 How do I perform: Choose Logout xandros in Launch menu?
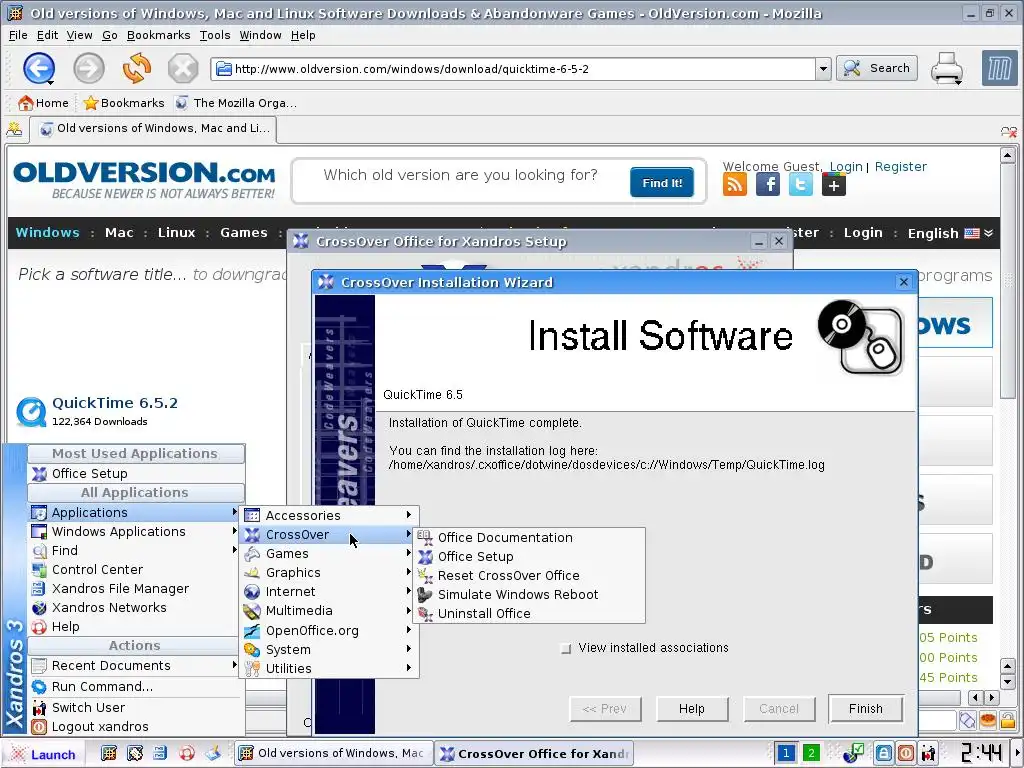135,726
